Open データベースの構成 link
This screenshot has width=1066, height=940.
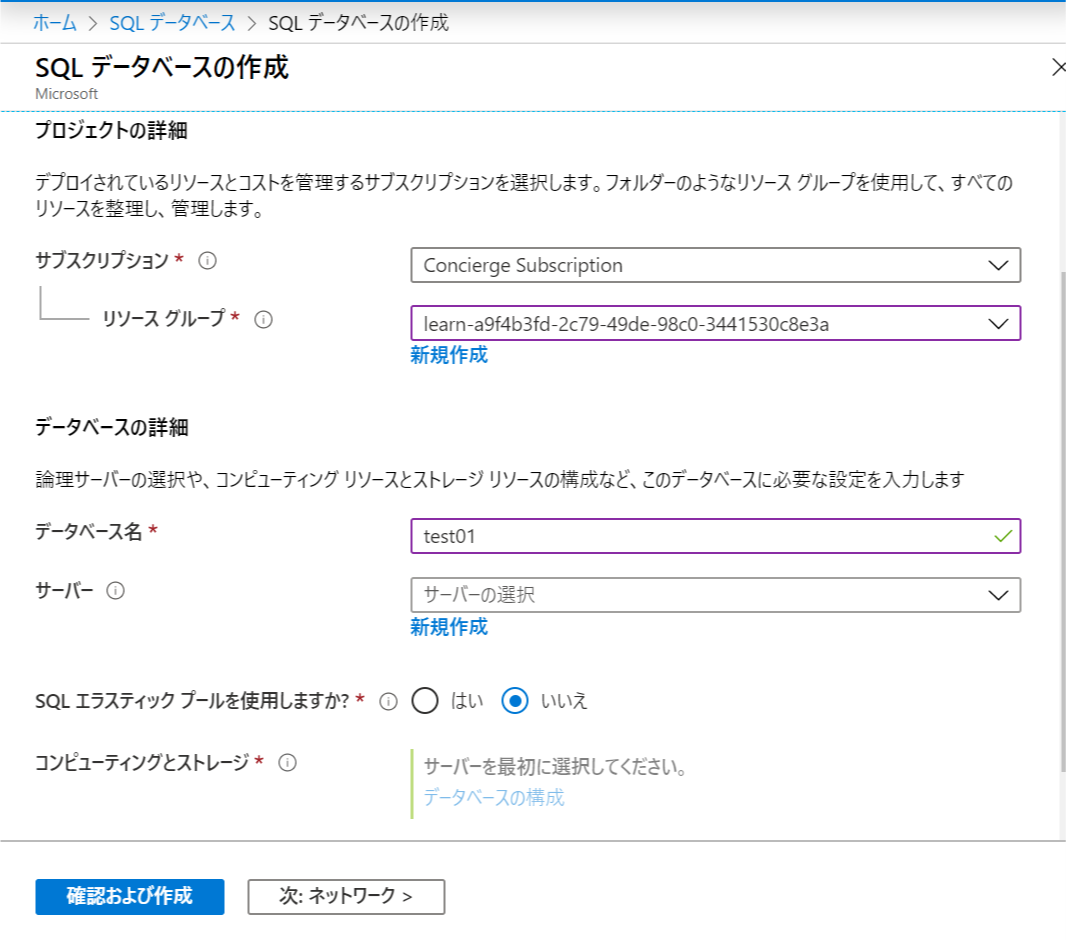pyautogui.click(x=494, y=797)
